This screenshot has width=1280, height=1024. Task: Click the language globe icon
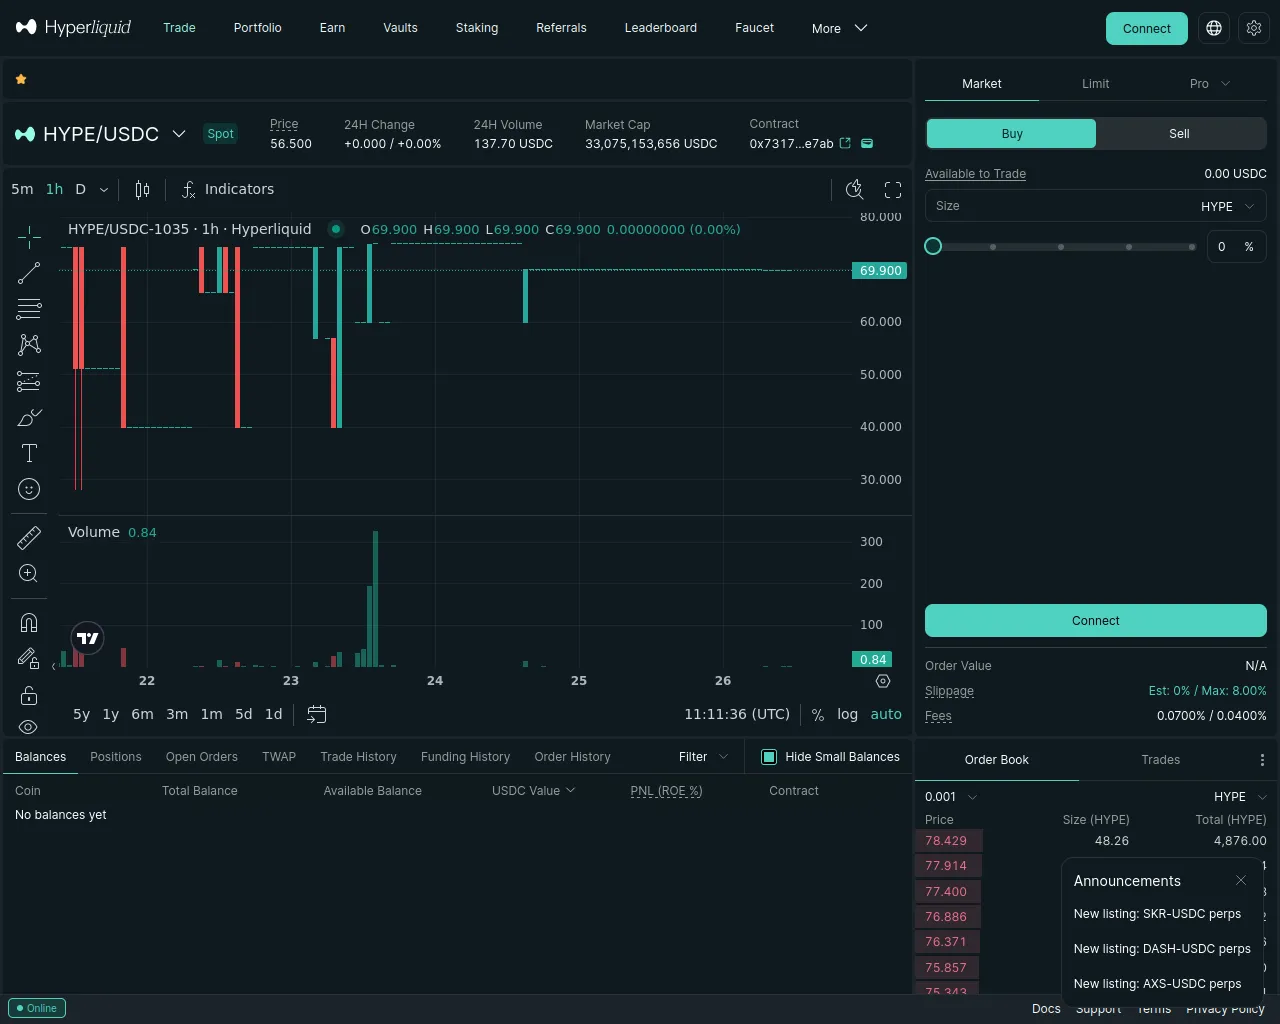coord(1214,28)
